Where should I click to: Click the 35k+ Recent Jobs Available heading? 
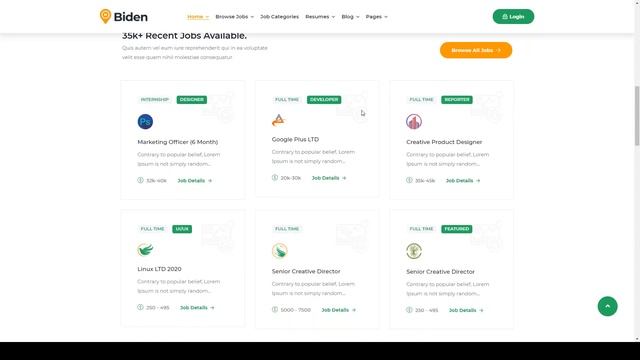click(x=184, y=36)
